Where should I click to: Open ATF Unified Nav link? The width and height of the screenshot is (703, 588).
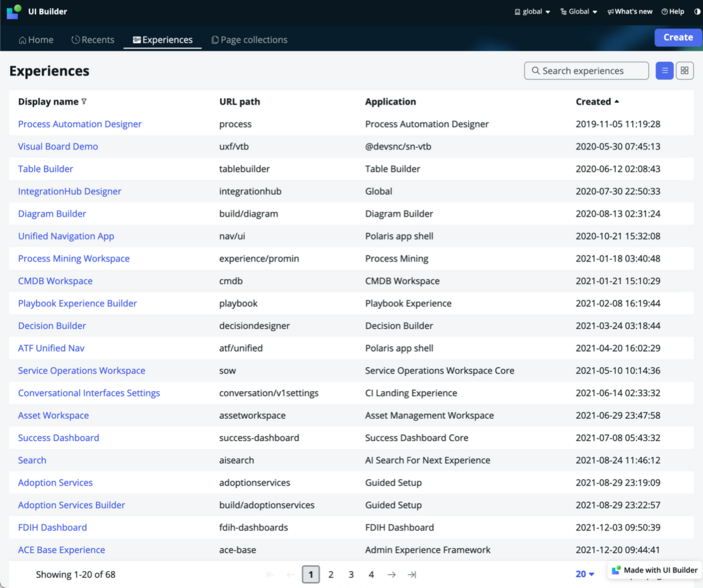51,348
